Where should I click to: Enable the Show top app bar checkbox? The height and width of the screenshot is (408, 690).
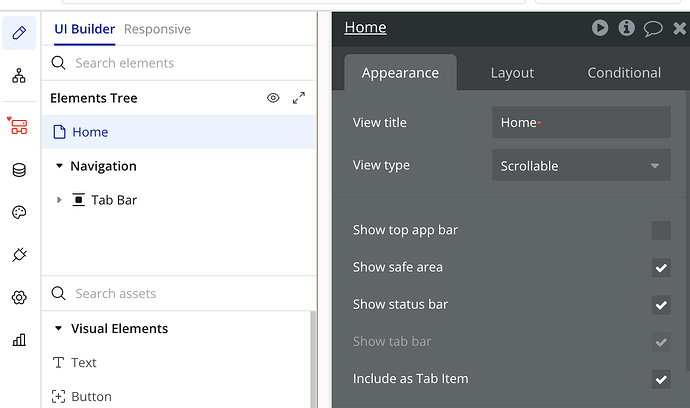661,230
